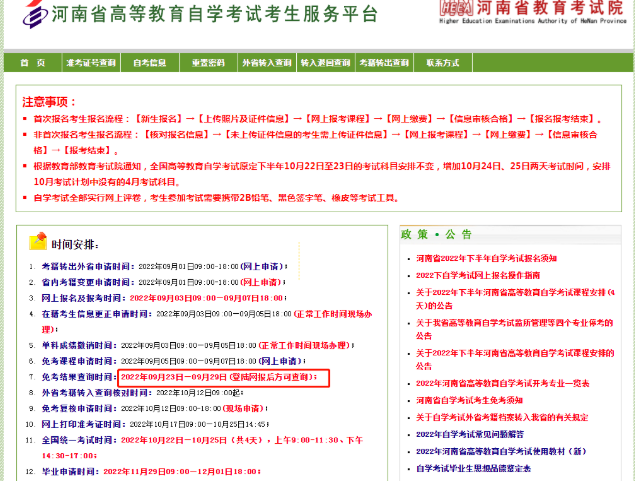Click the 免考课程申请时间 schedule entry
Image resolution: width=635 pixels, height=481 pixels.
click(174, 361)
